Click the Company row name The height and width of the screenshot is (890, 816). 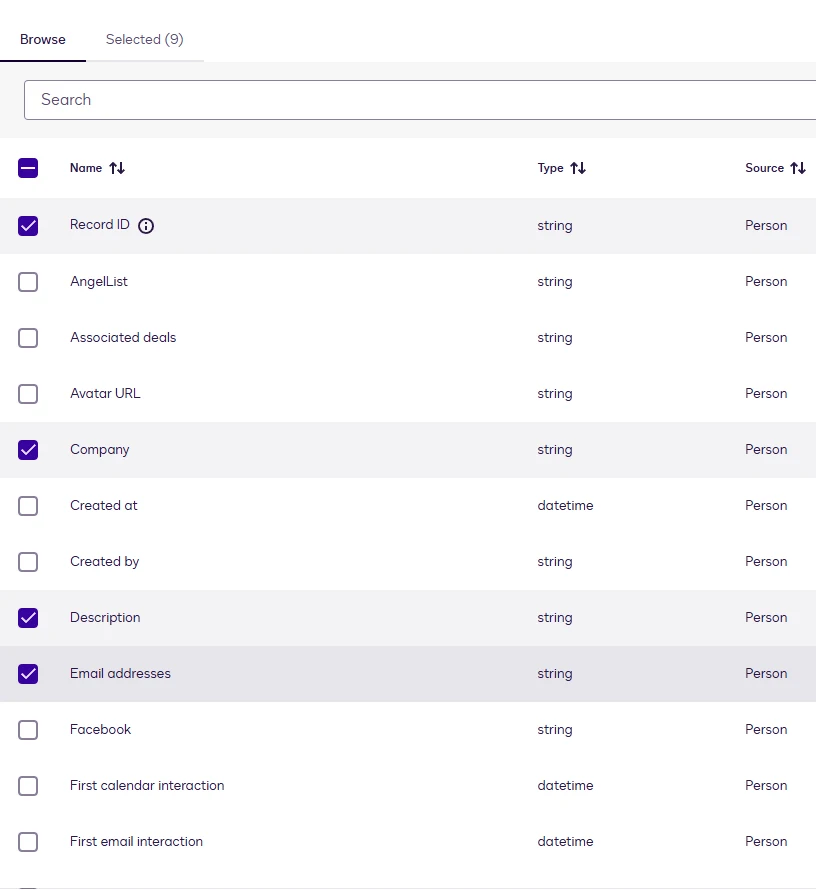(x=100, y=450)
